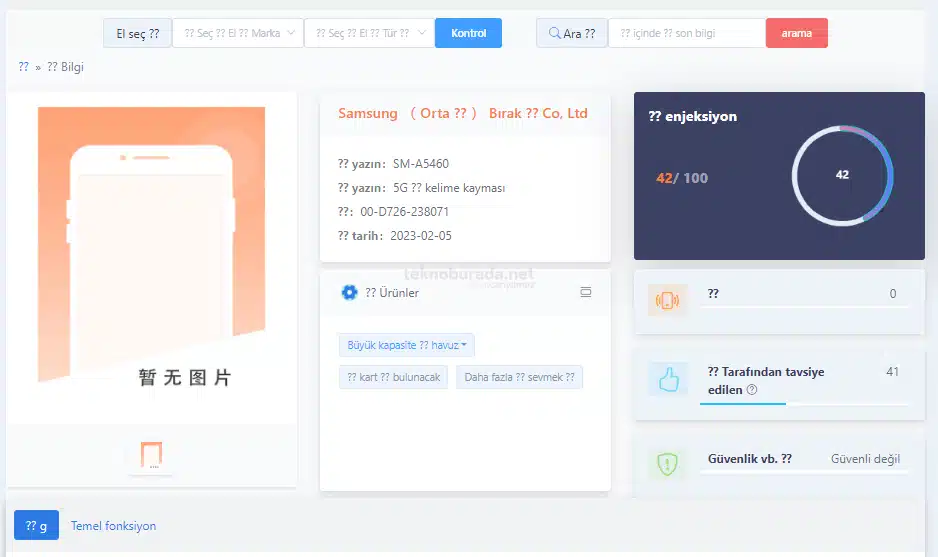Open the Tür type dropdown
Image resolution: width=938 pixels, height=557 pixels.
(x=369, y=33)
